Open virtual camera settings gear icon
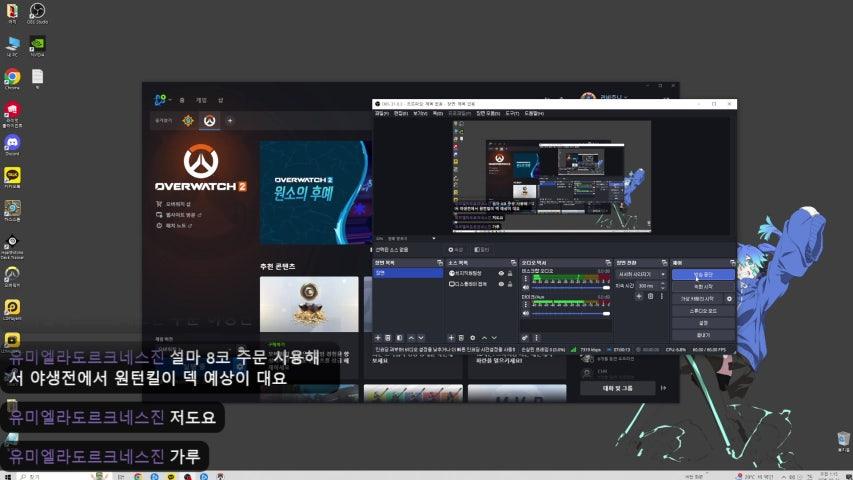 pyautogui.click(x=730, y=299)
